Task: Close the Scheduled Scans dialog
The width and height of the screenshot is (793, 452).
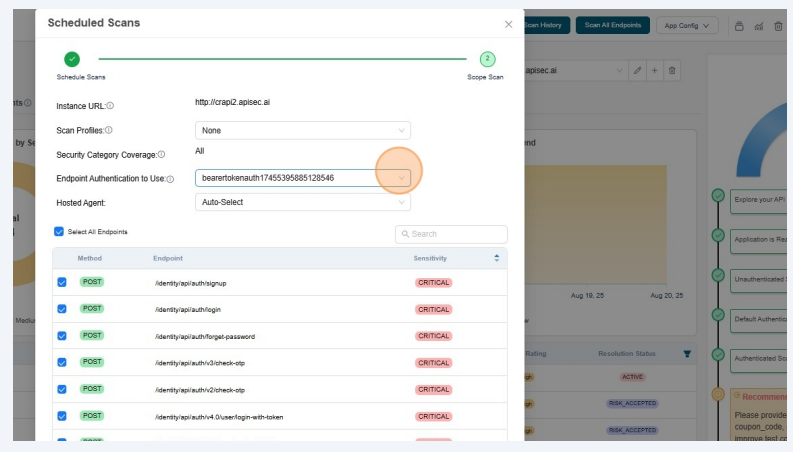Action: (508, 24)
